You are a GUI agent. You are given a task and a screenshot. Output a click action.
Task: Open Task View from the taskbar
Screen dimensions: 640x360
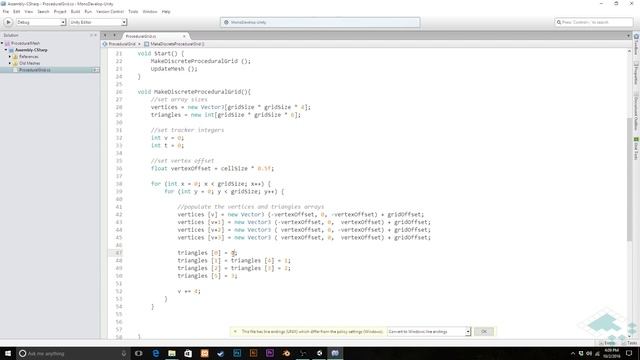(139, 353)
